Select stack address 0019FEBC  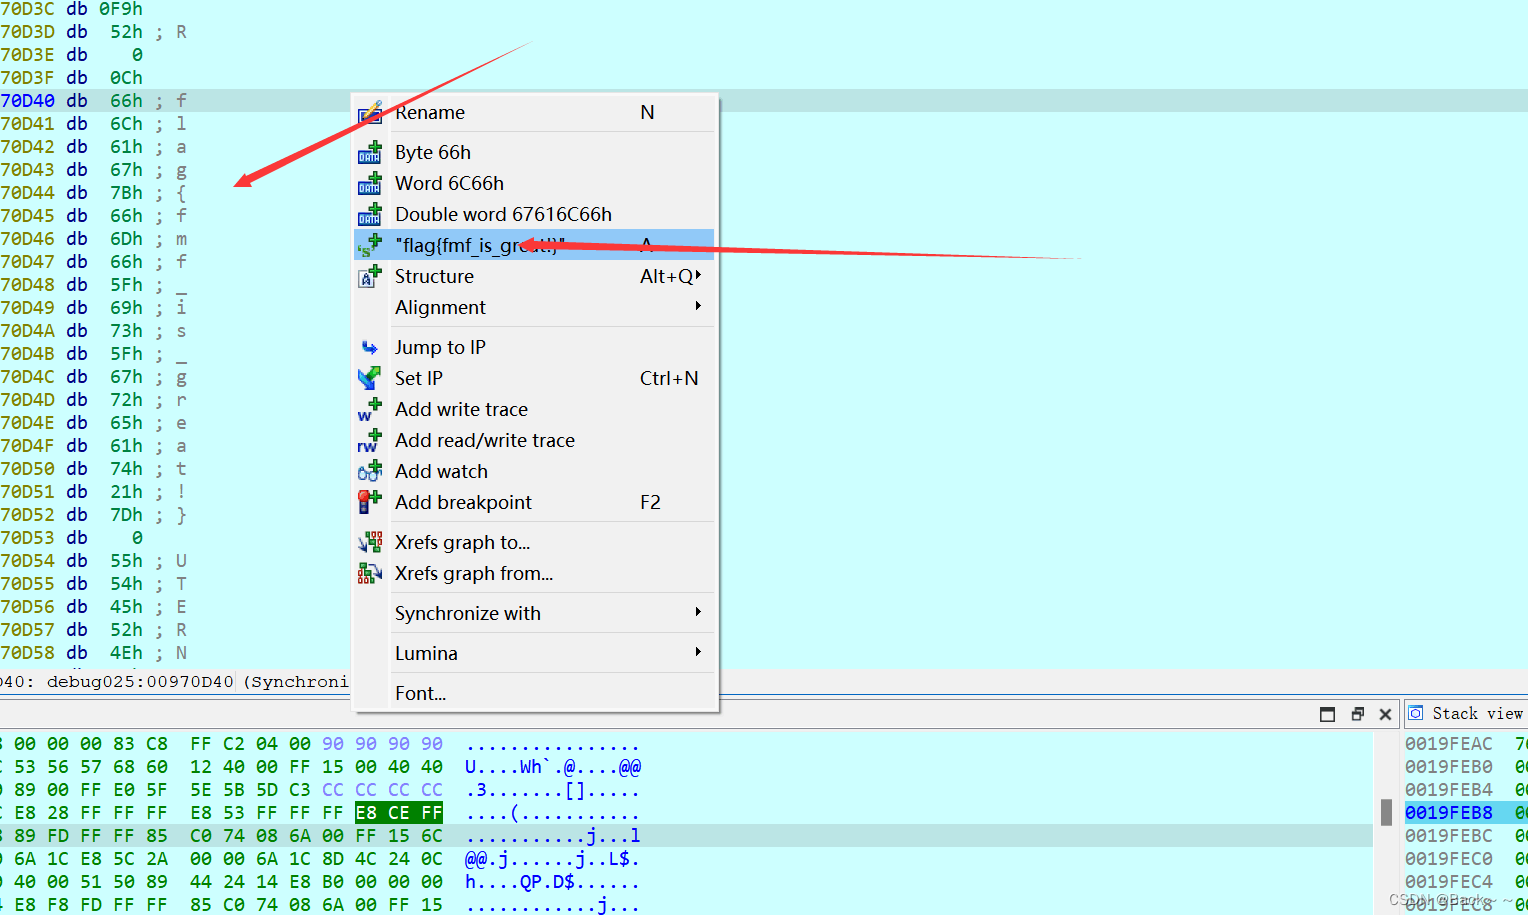click(x=1449, y=836)
